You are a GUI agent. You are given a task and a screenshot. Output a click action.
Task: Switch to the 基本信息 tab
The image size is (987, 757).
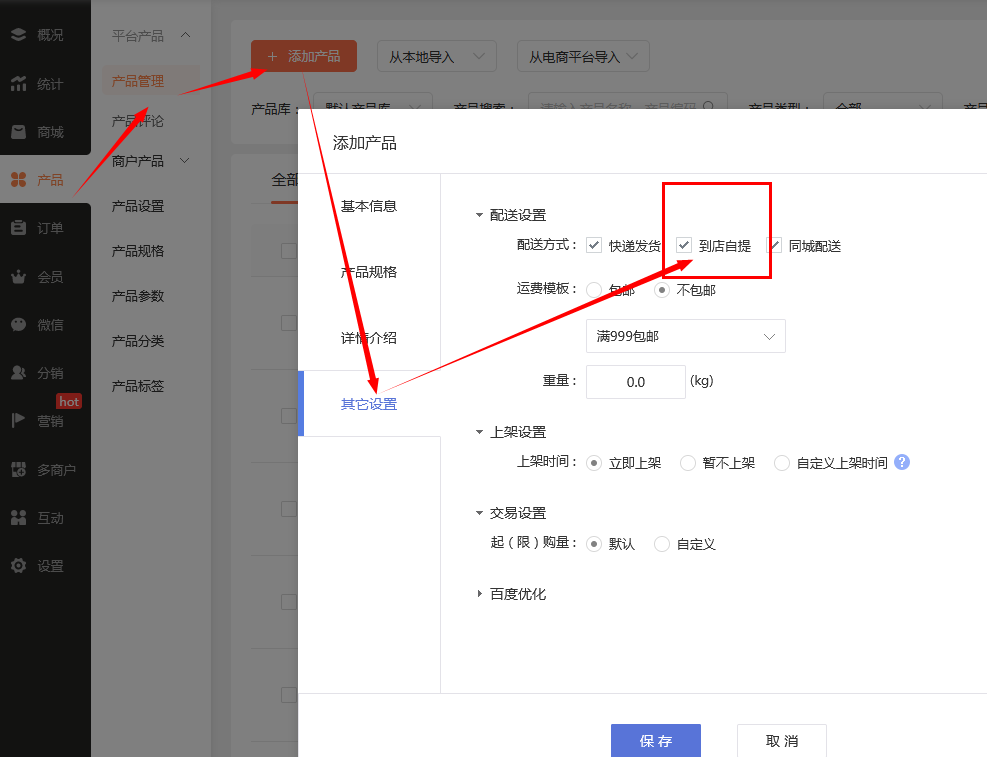[369, 206]
